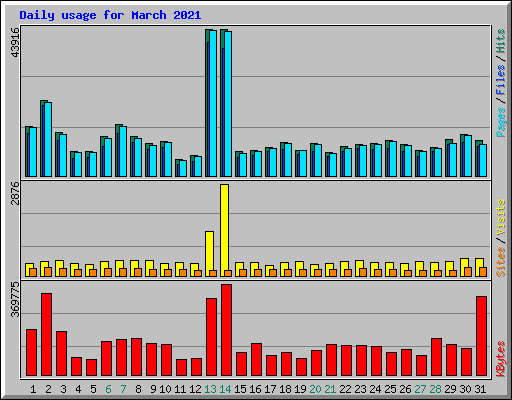Click the day 10 axis label
This screenshot has width=512, height=400.
click(165, 389)
